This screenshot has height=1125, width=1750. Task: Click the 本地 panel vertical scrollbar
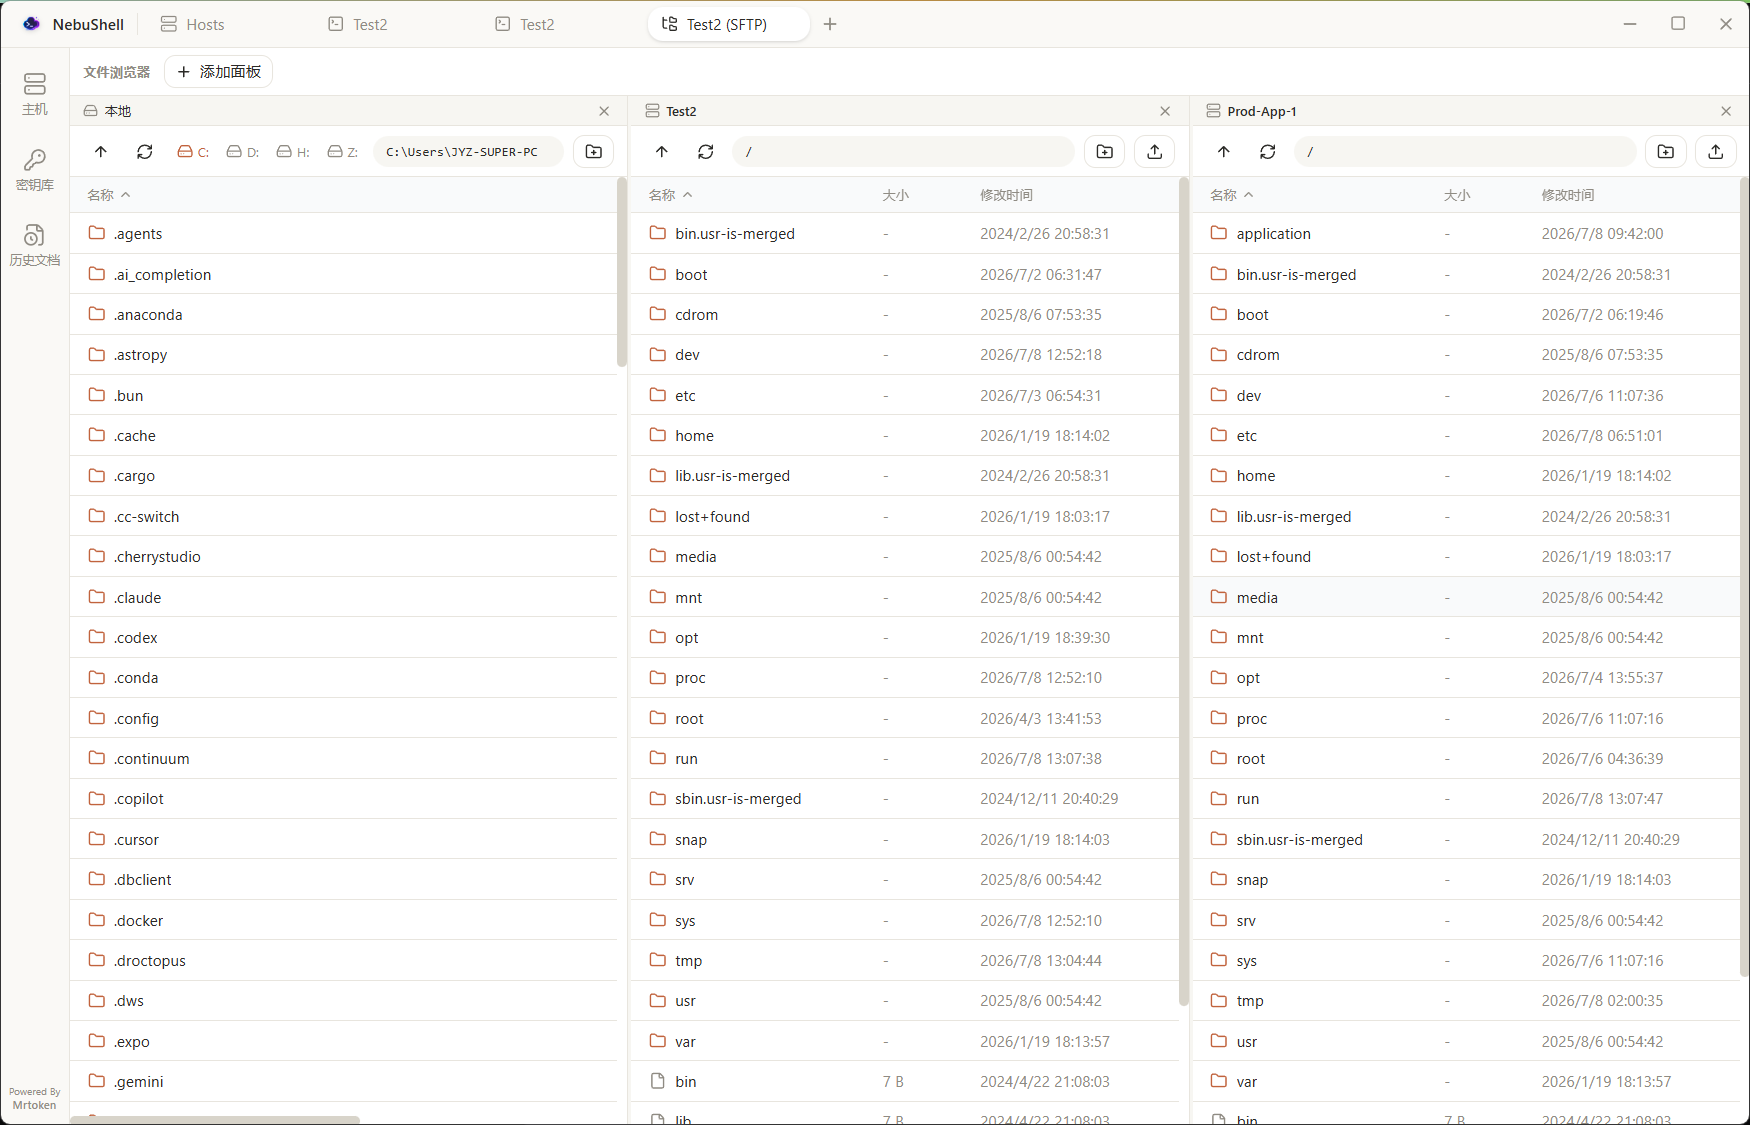click(x=622, y=272)
